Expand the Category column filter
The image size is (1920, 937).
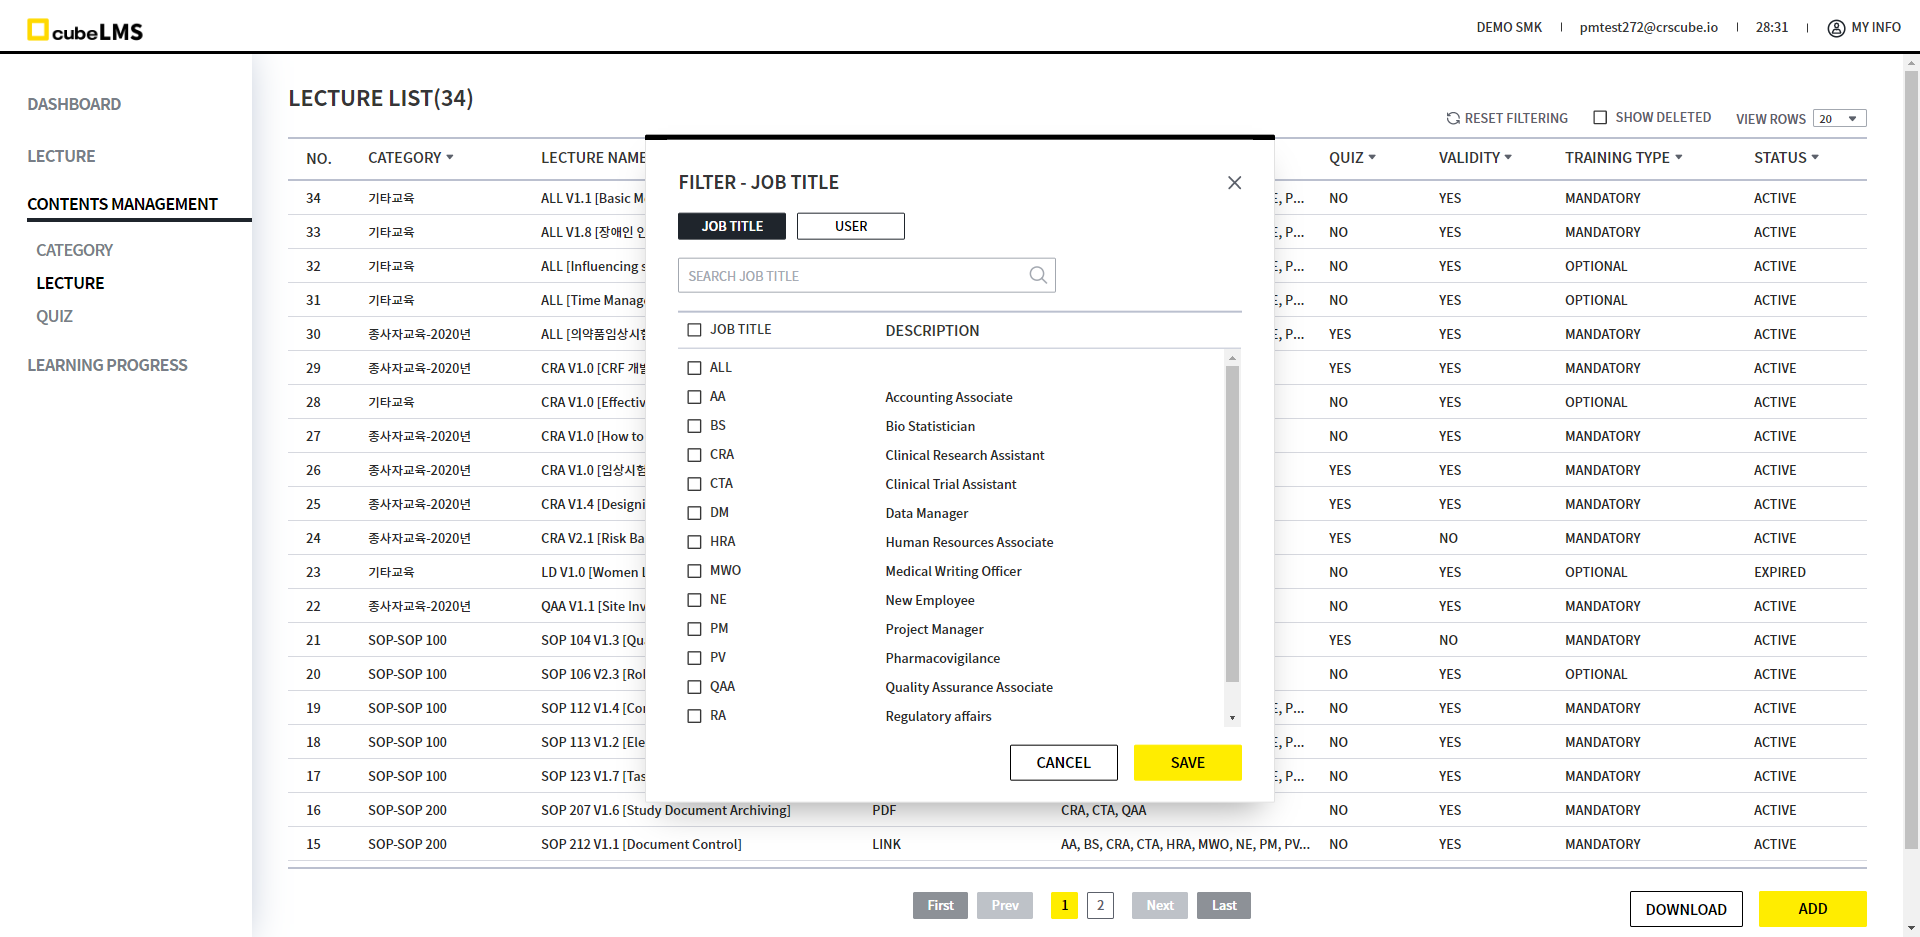pyautogui.click(x=450, y=157)
